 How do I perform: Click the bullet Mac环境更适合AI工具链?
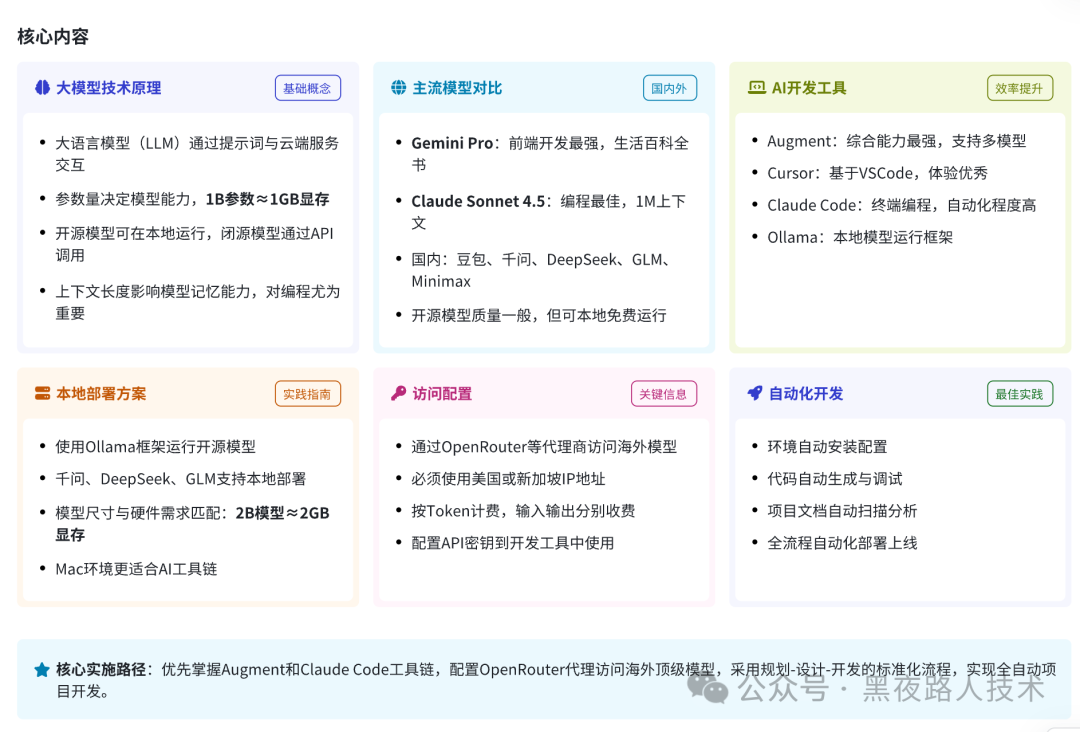coord(136,569)
